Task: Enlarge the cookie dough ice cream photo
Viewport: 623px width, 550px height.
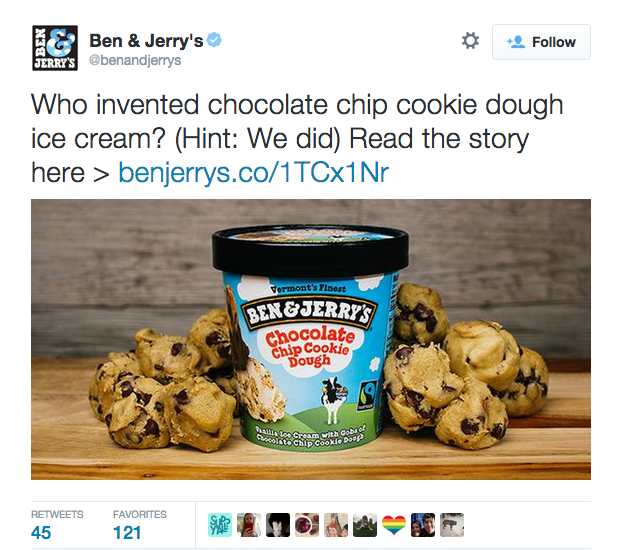Action: (x=311, y=339)
